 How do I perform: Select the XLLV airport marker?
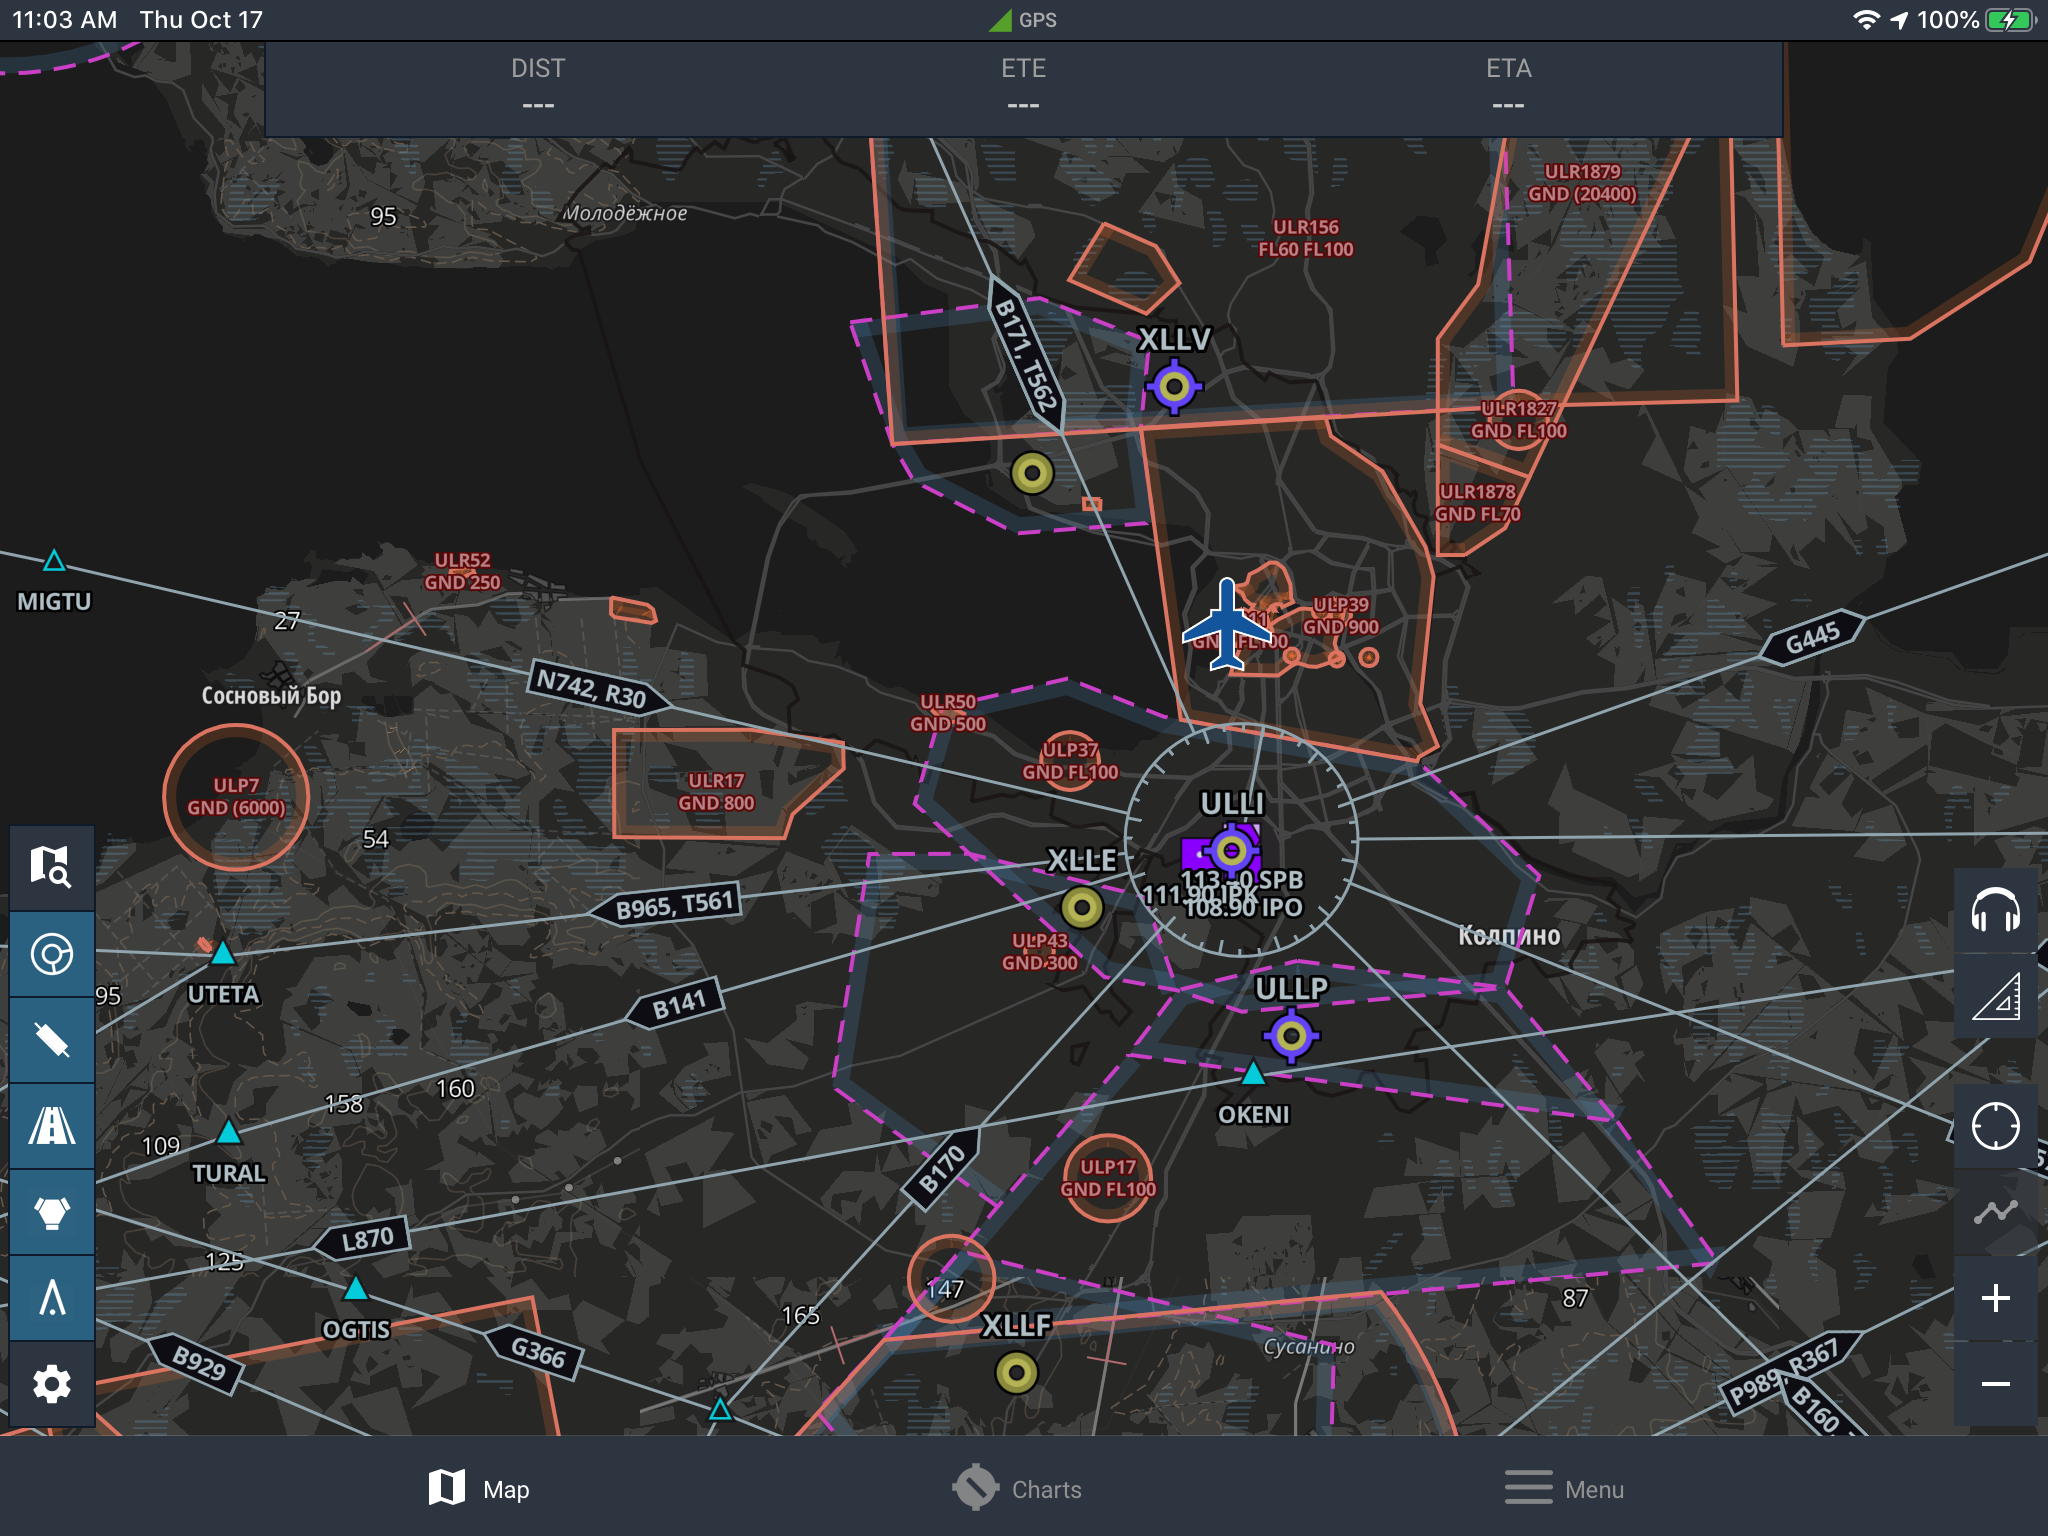1174,386
